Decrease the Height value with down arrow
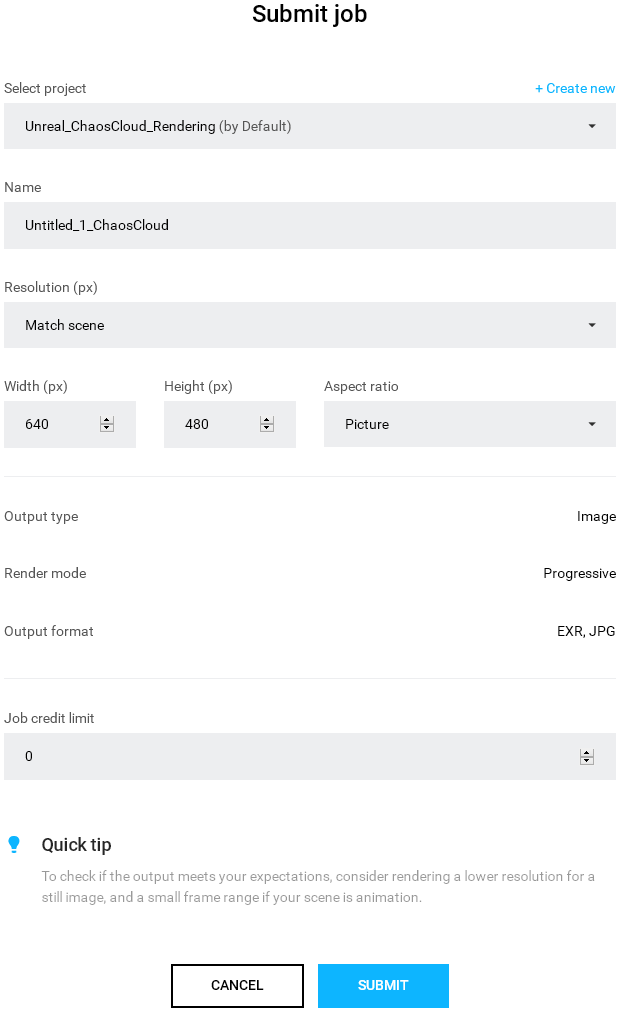620x1012 pixels. click(267, 428)
